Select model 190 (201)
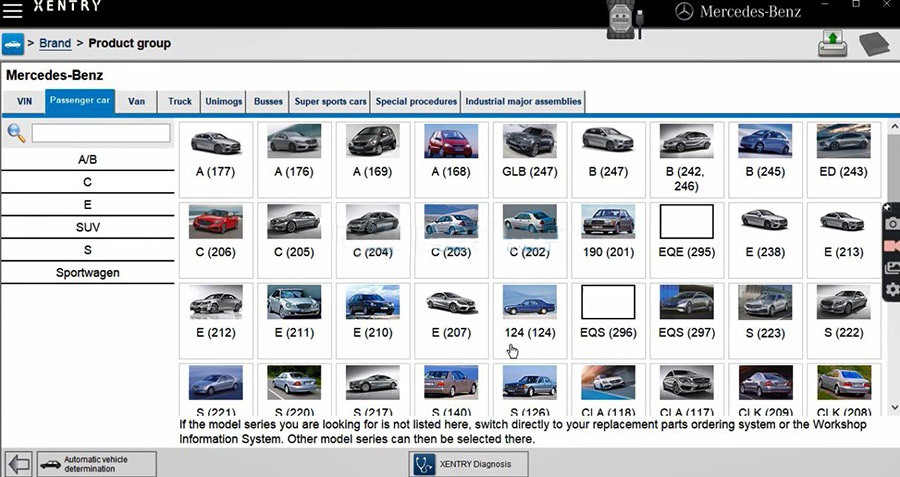The image size is (900, 477). 608,240
